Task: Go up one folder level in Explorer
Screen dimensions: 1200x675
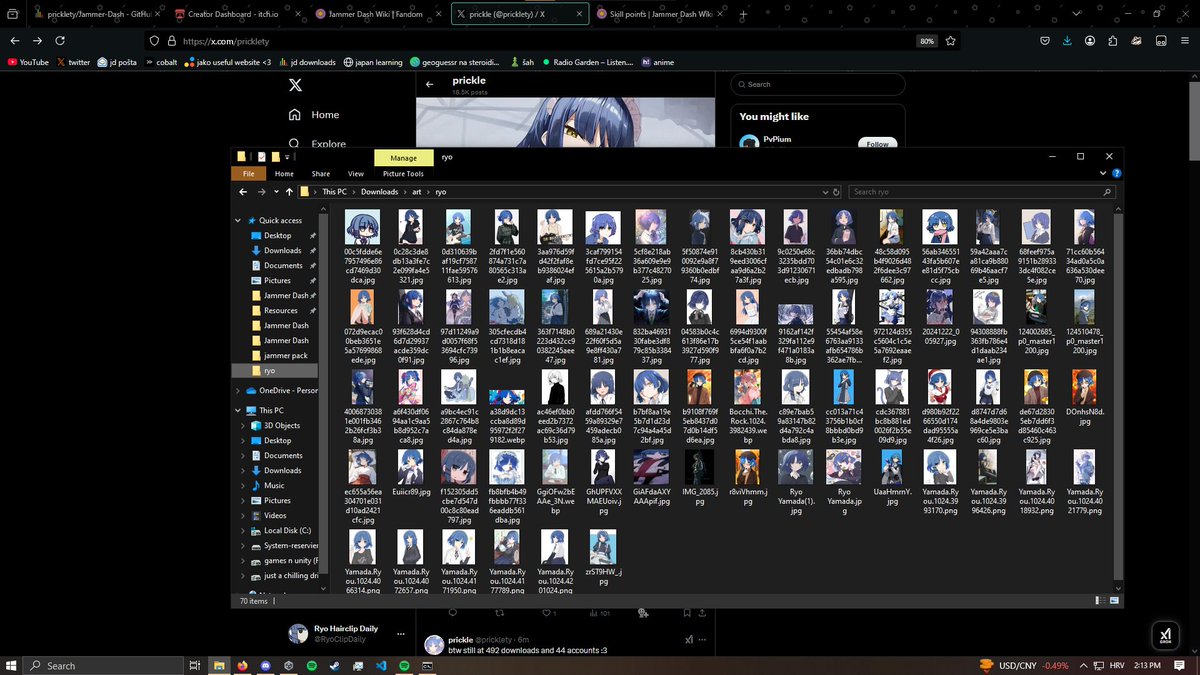Action: click(x=290, y=191)
